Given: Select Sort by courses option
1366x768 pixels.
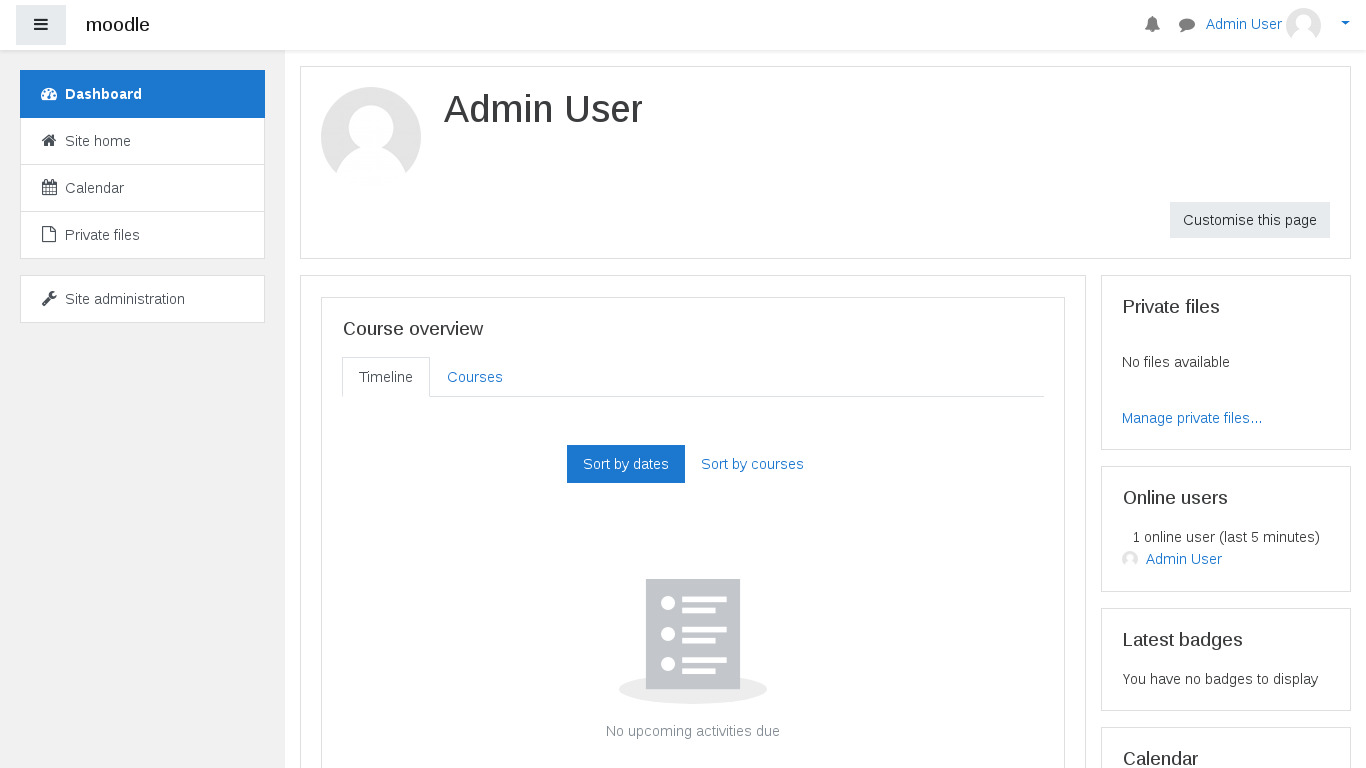Looking at the screenshot, I should (752, 464).
